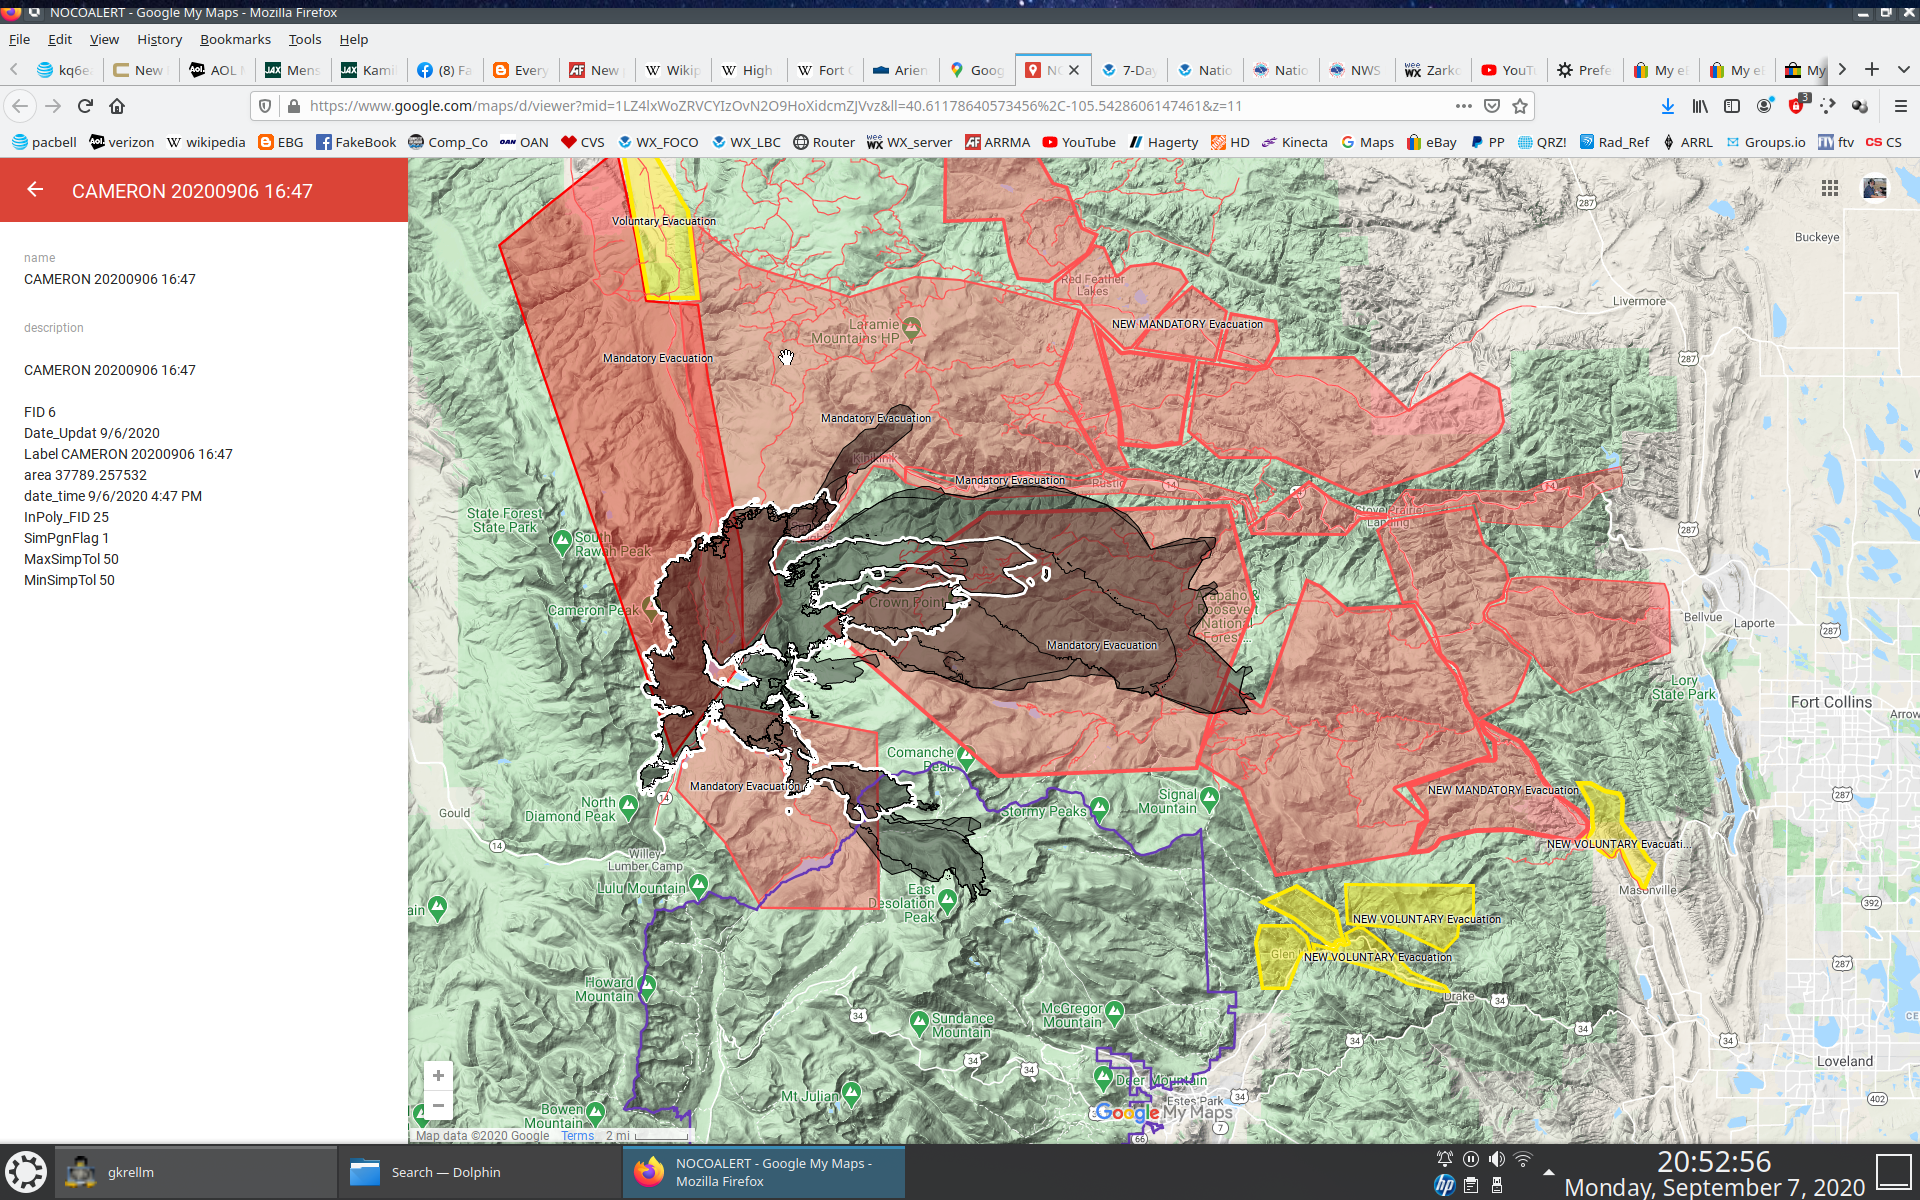Open the list-all-tabs dropdown chevron

pos(1902,70)
